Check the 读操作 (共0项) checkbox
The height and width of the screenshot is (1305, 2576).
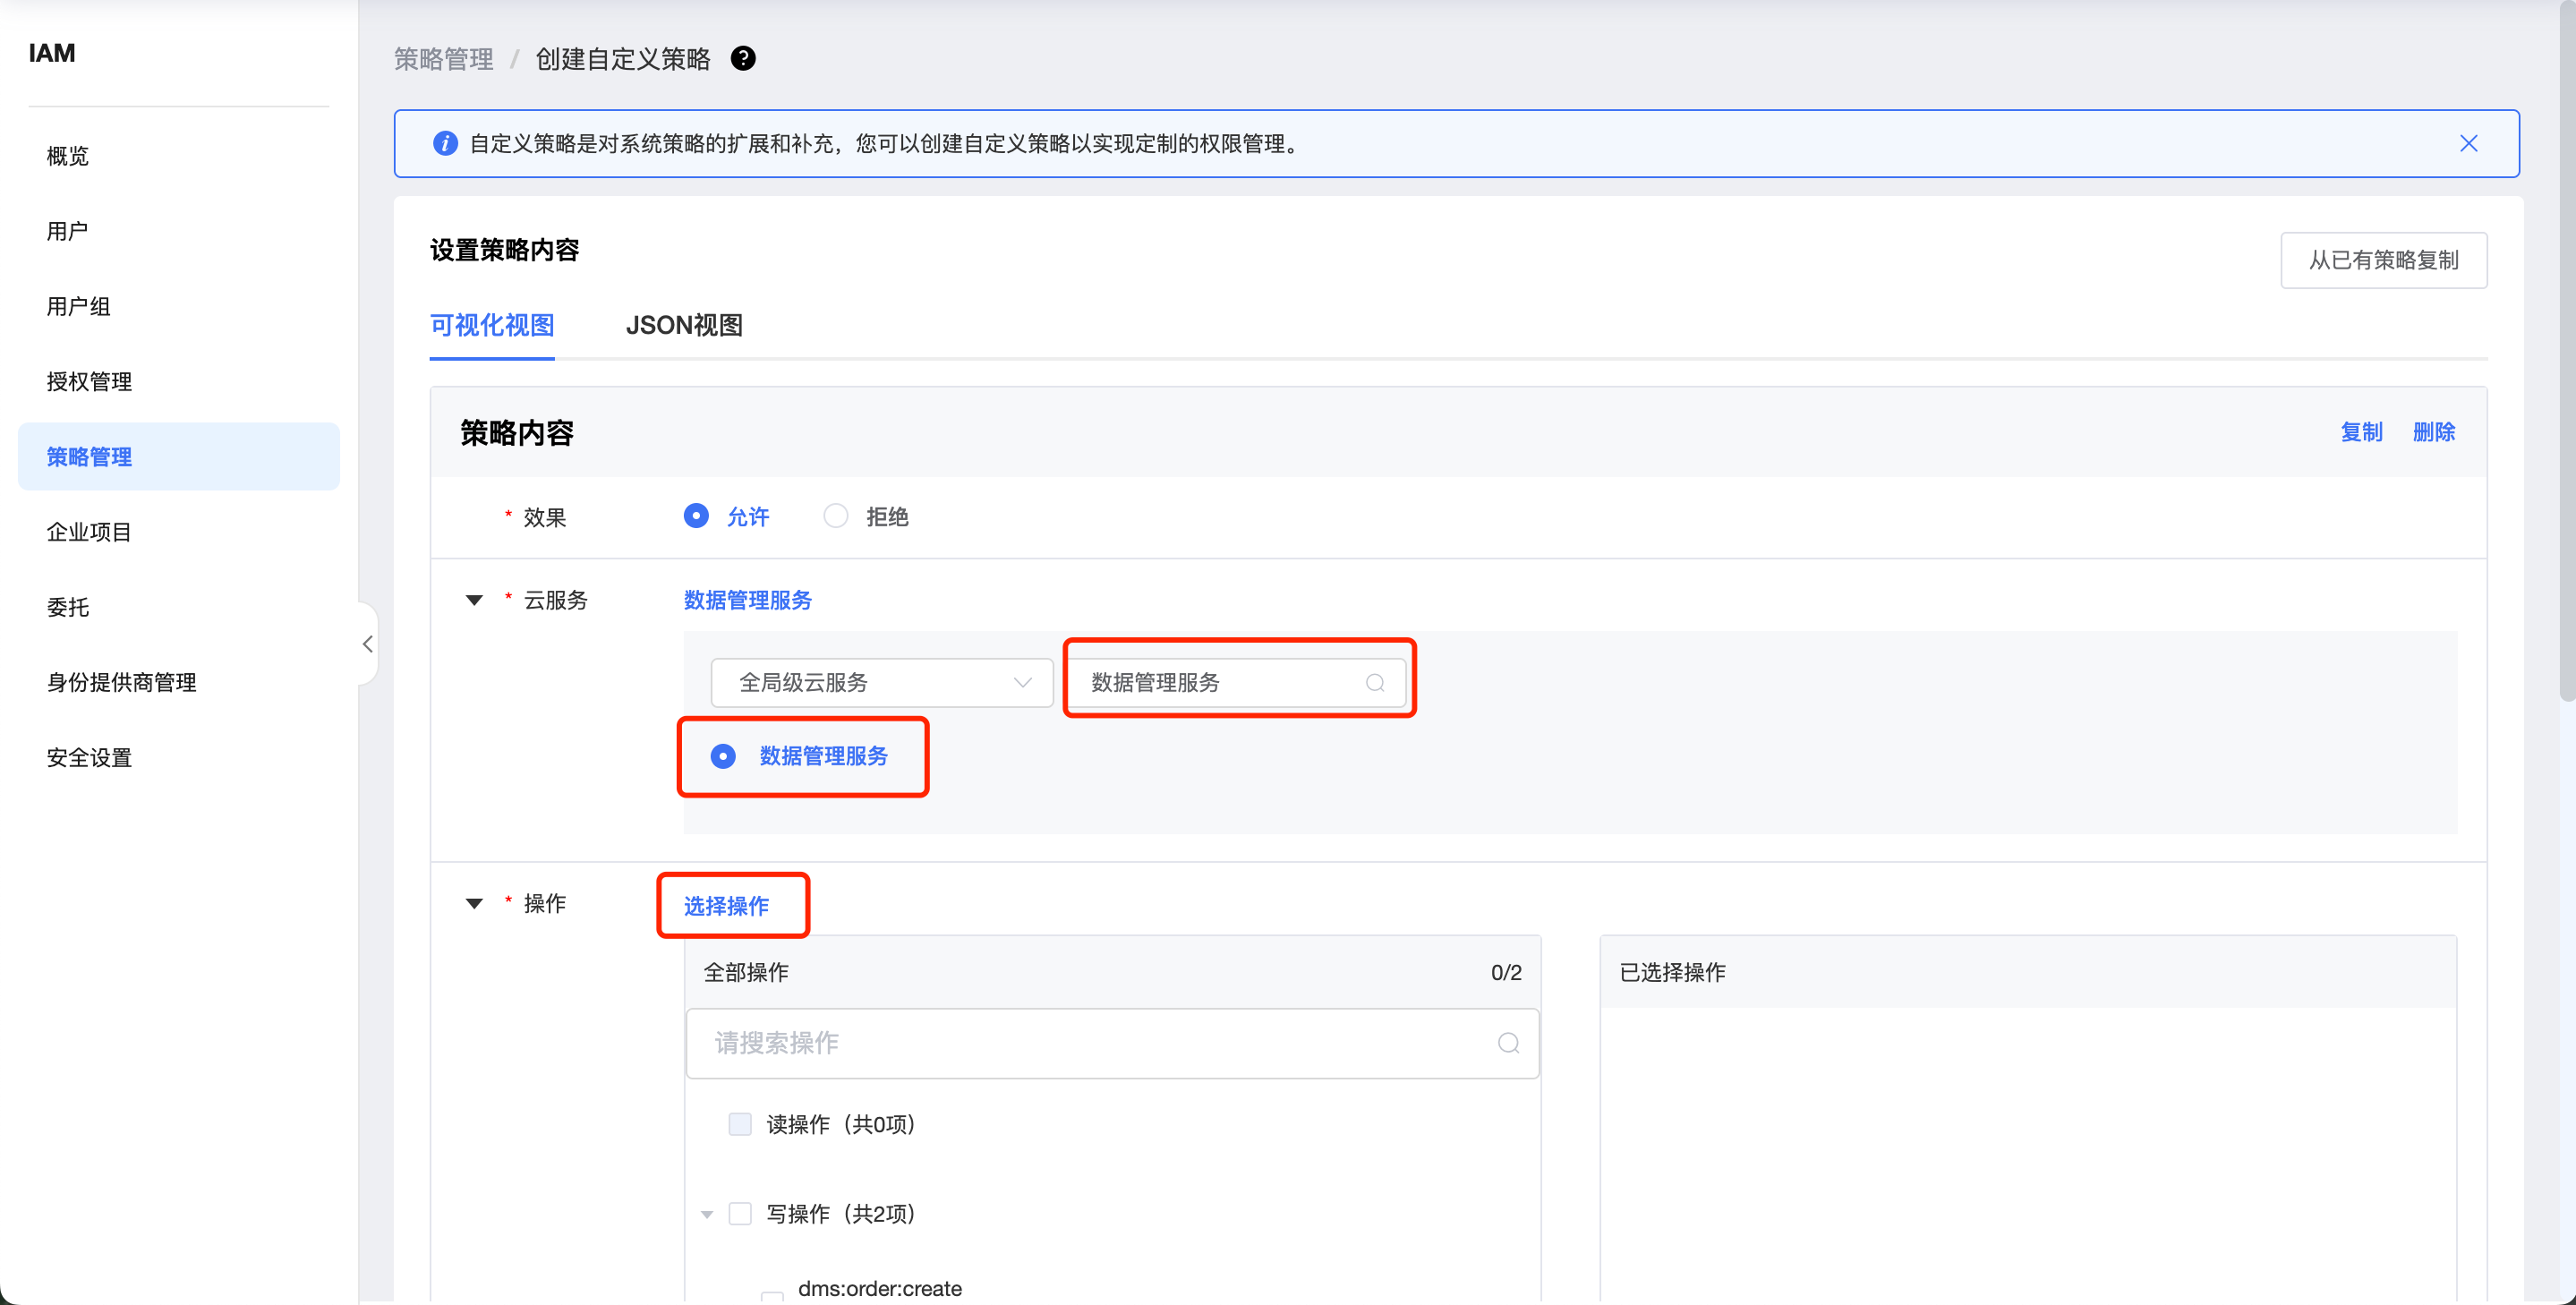[740, 1124]
